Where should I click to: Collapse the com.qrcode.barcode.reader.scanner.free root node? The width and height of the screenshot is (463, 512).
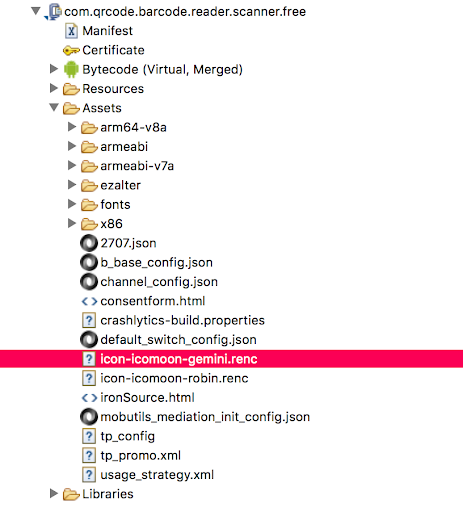point(36,11)
